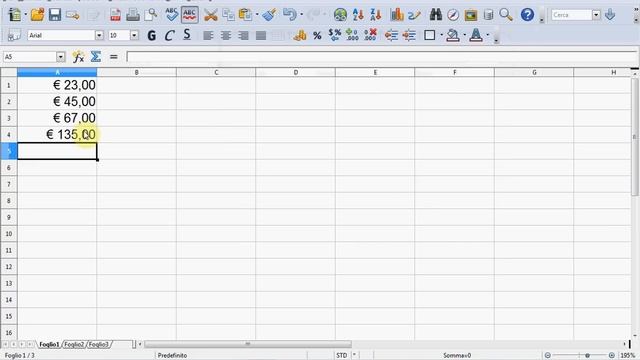Screen dimensions: 640x360
Task: Paste from clipboard icon
Action: (x=245, y=15)
